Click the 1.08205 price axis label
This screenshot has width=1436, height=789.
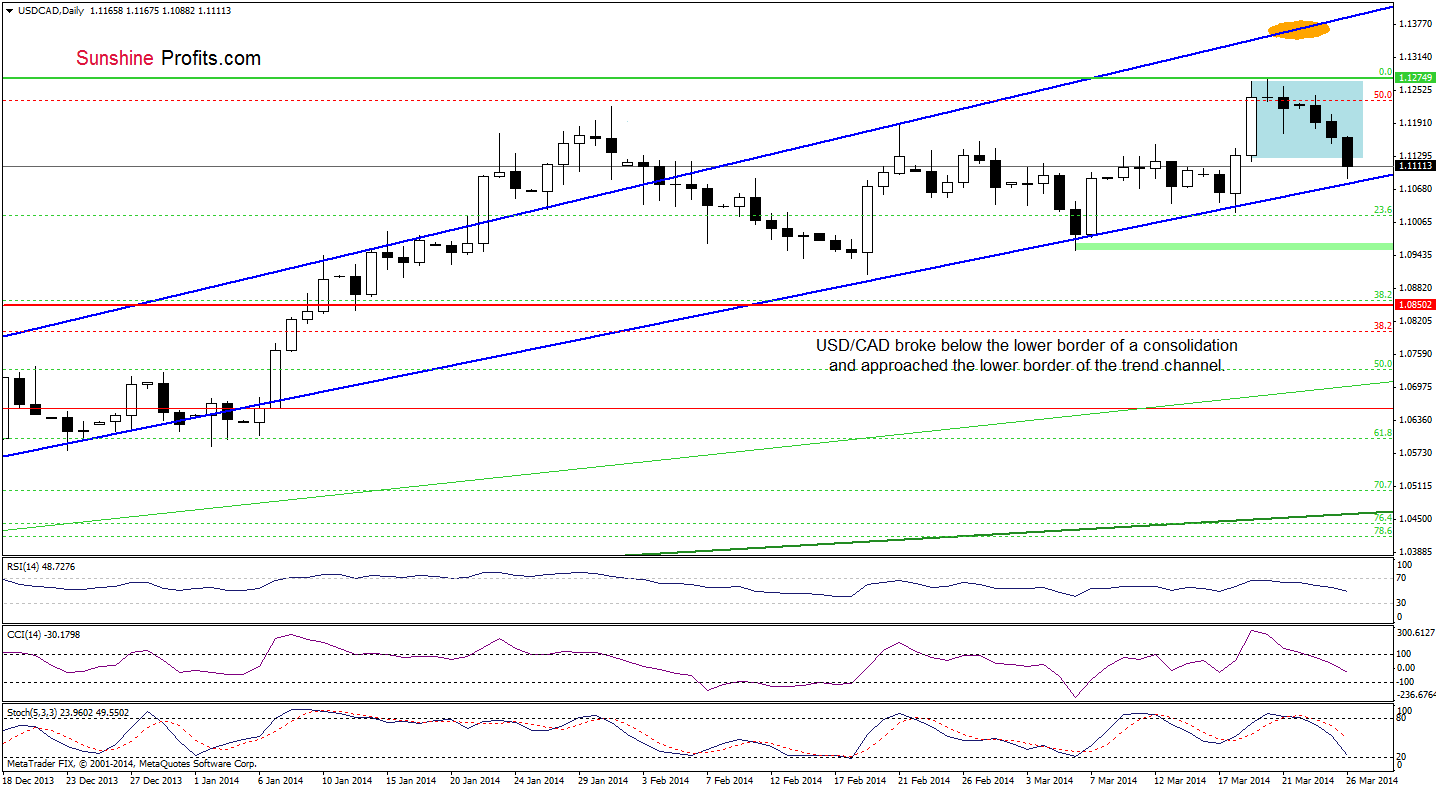click(1414, 321)
